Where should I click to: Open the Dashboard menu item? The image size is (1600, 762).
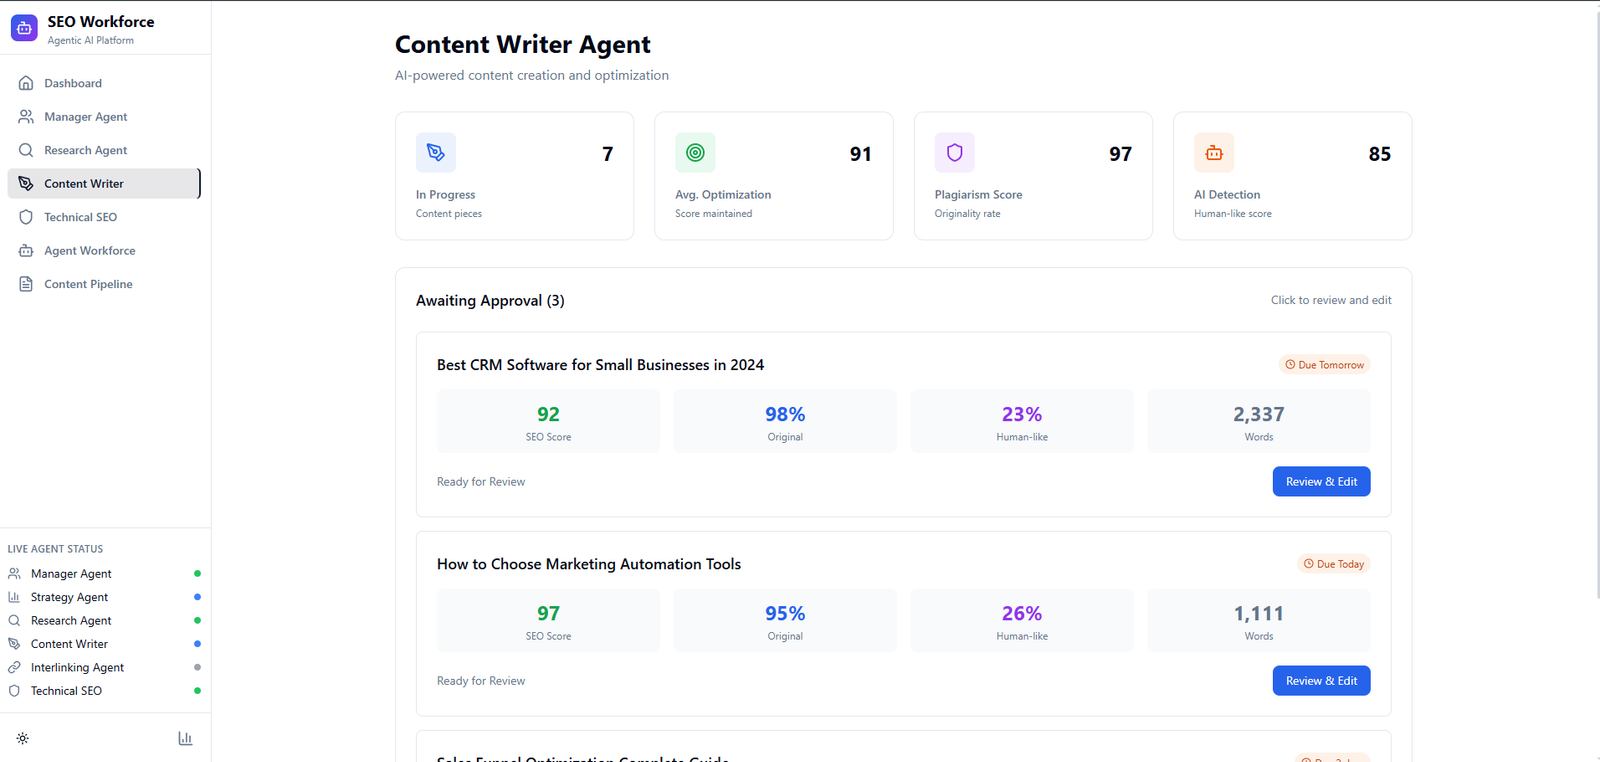click(x=104, y=83)
